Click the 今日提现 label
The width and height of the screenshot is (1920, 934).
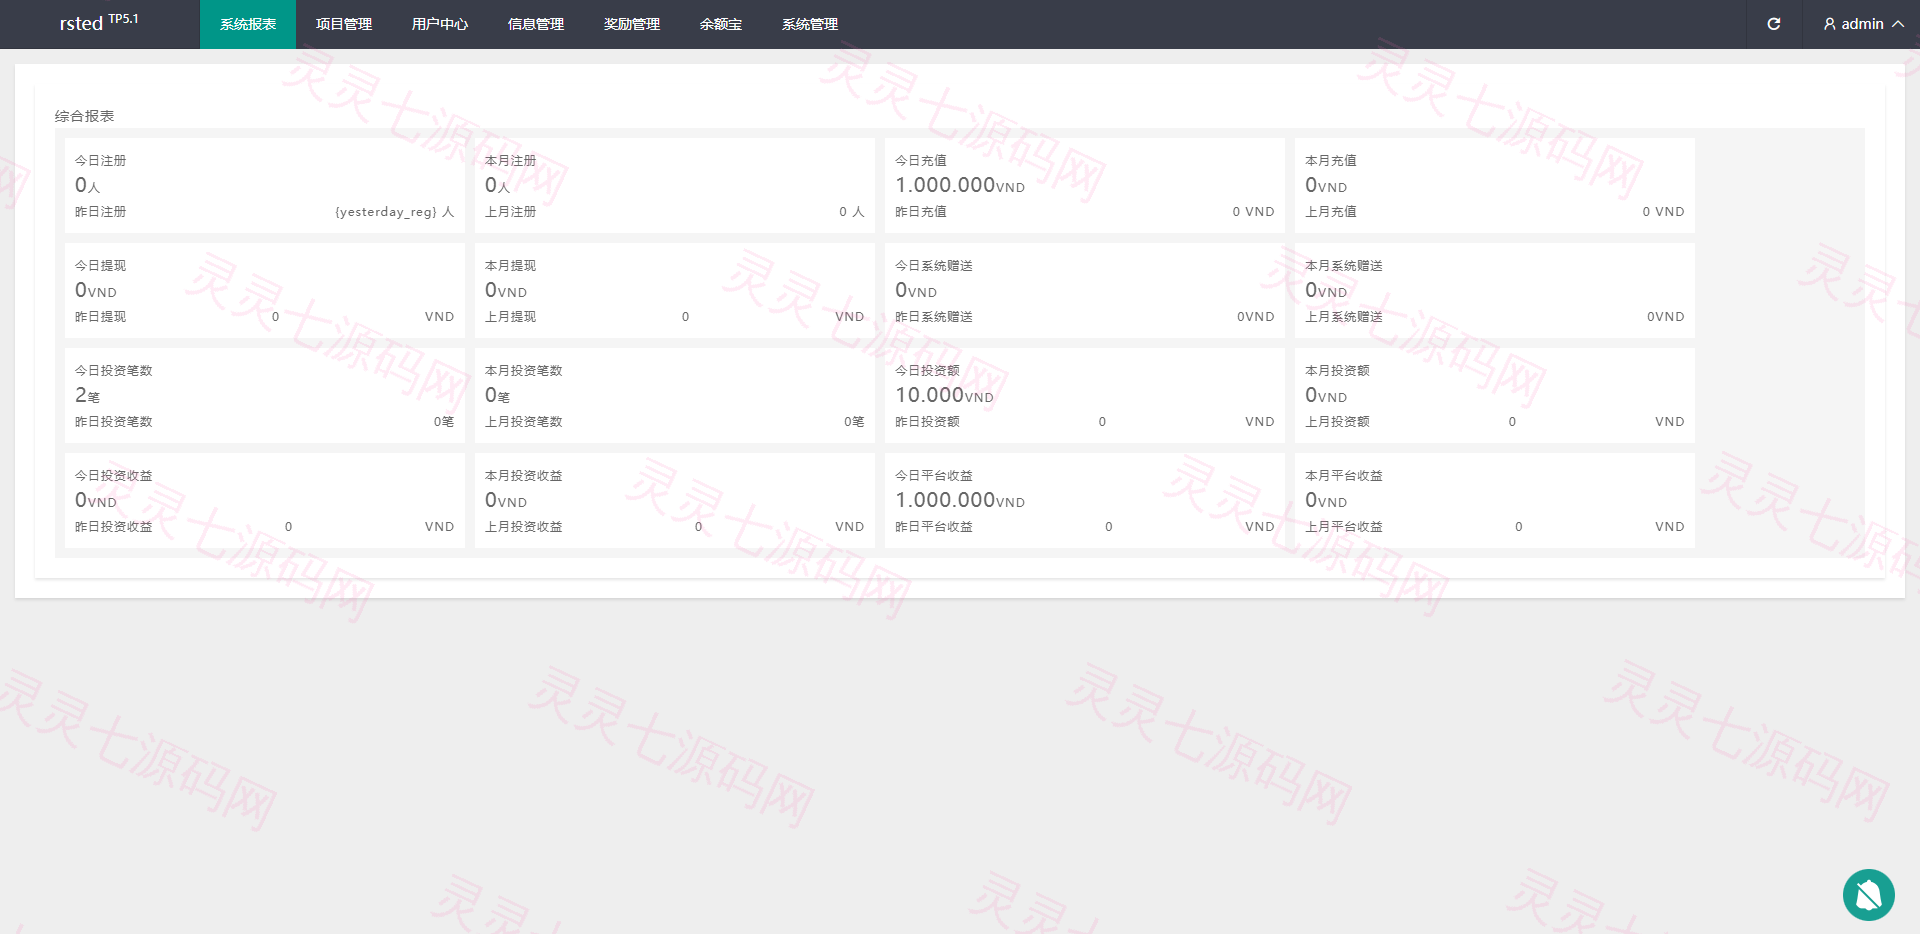pos(101,265)
